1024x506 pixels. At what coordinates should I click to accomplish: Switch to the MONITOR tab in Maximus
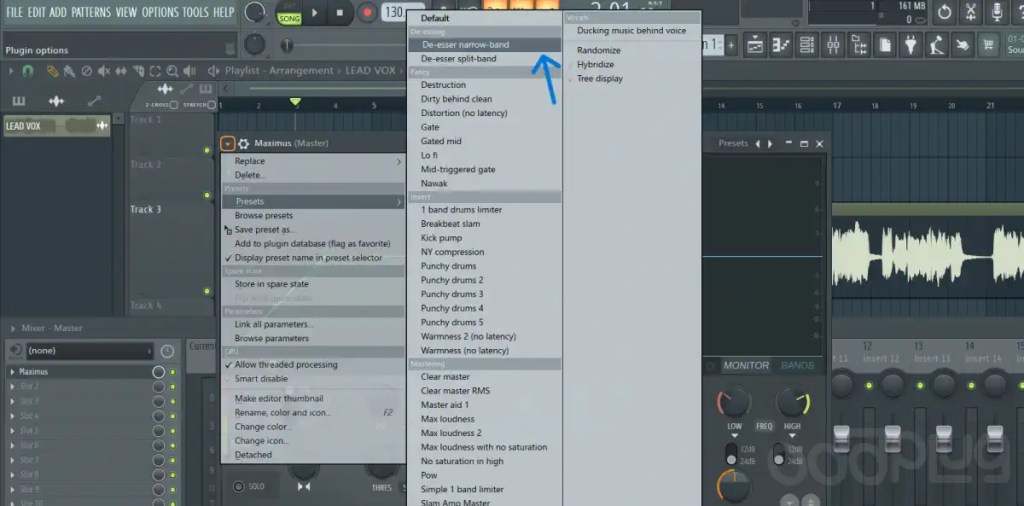[746, 366]
